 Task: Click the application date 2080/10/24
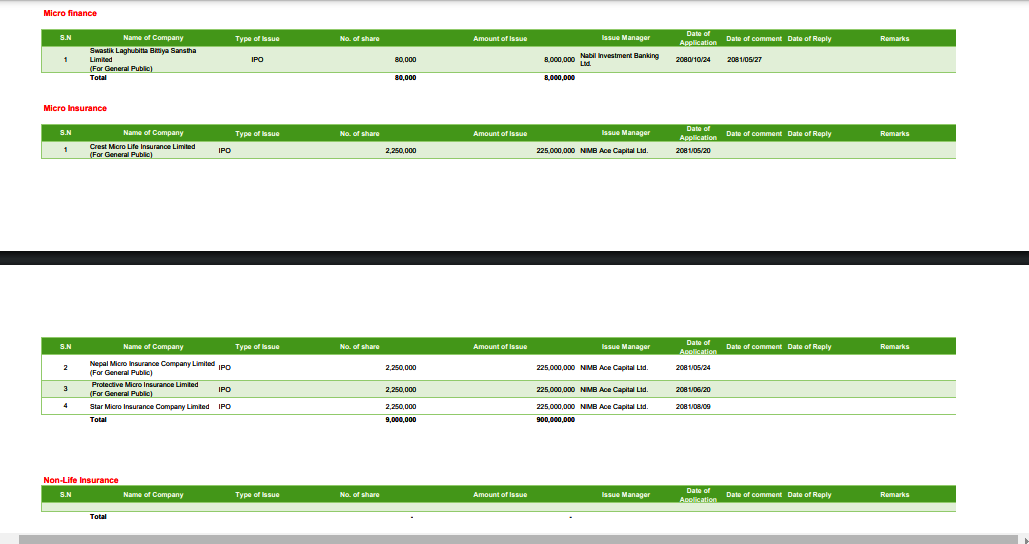(692, 60)
